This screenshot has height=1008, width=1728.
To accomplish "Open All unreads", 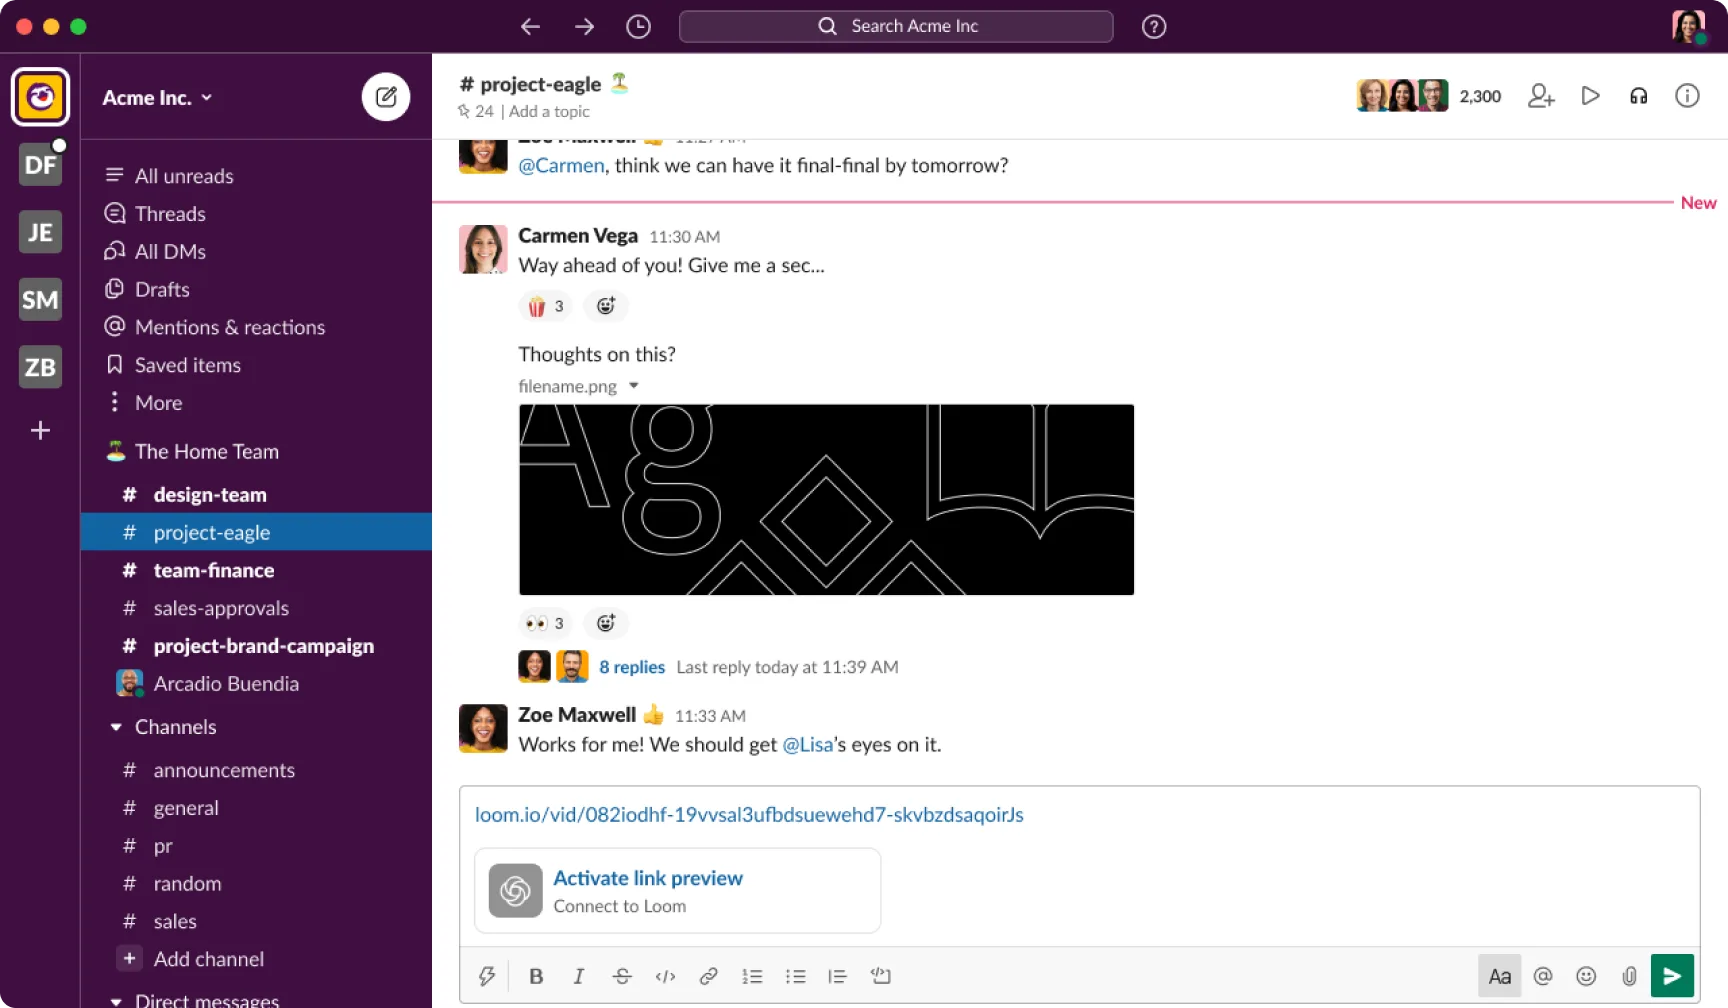I will pyautogui.click(x=256, y=176).
